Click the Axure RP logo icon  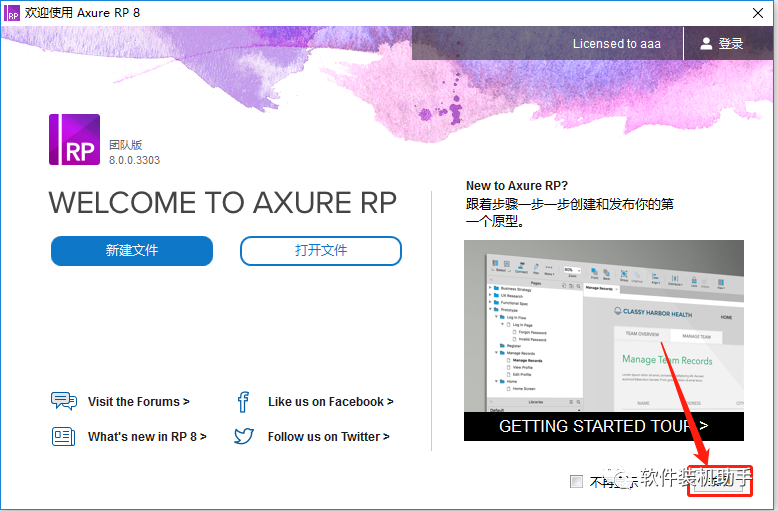[x=74, y=139]
